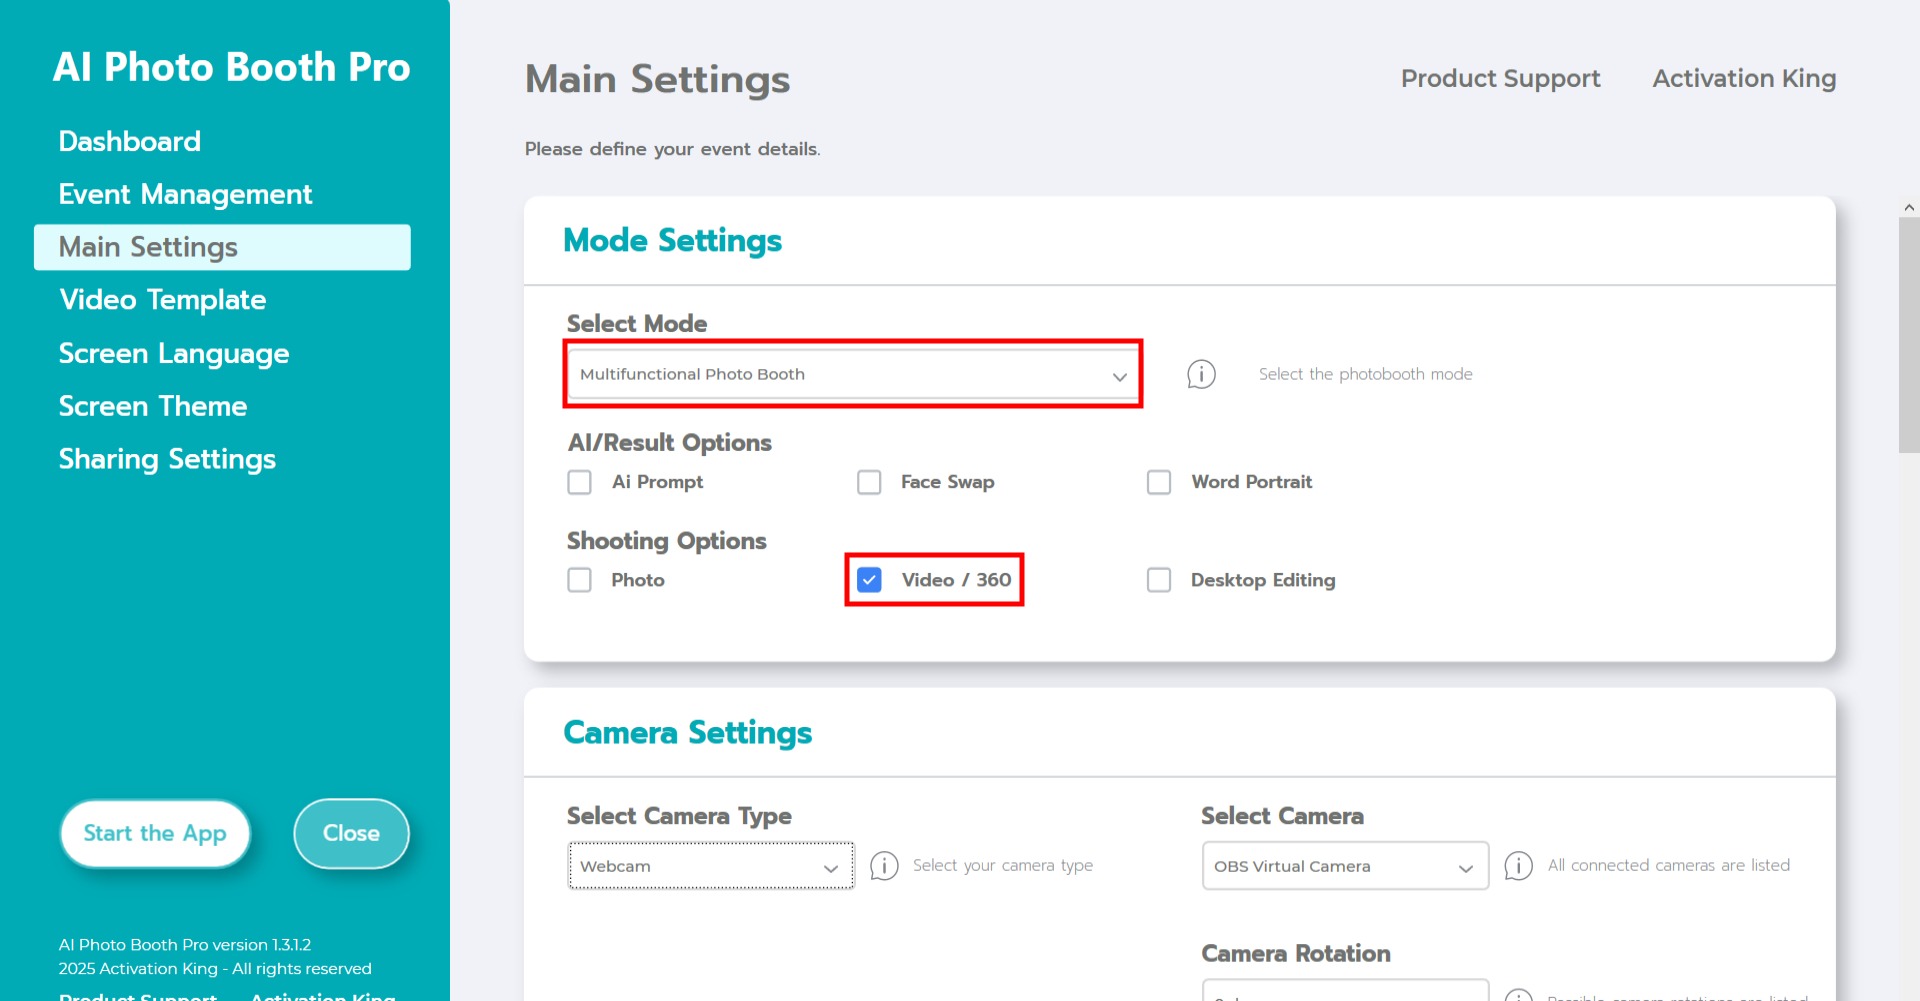Image resolution: width=1920 pixels, height=1001 pixels.
Task: Open the OBS Virtual Camera dropdown
Action: [x=1344, y=866]
